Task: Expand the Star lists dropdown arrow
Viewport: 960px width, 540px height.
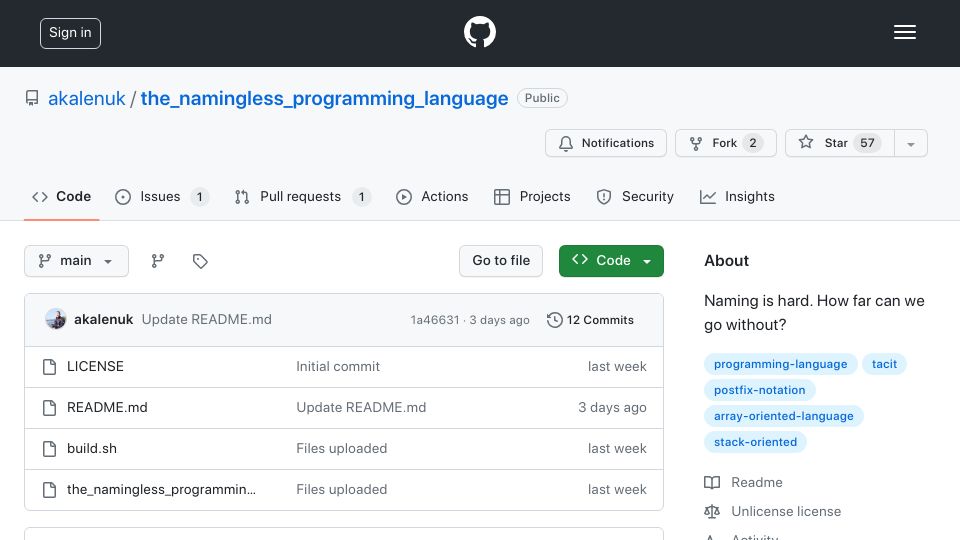Action: (x=911, y=143)
